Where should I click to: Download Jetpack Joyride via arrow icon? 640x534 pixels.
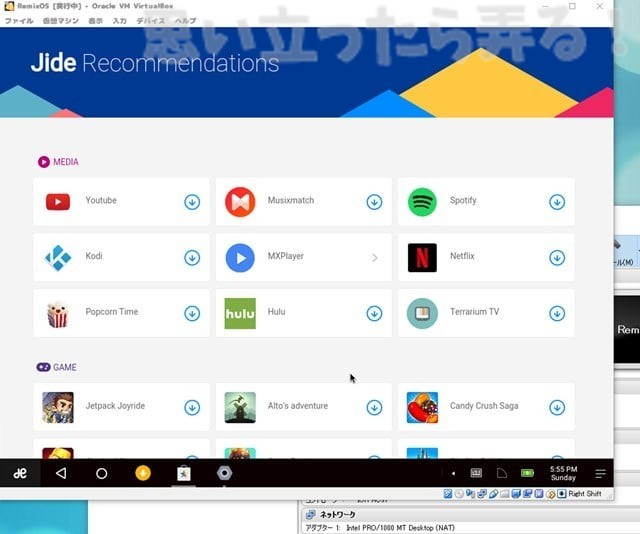(x=192, y=407)
